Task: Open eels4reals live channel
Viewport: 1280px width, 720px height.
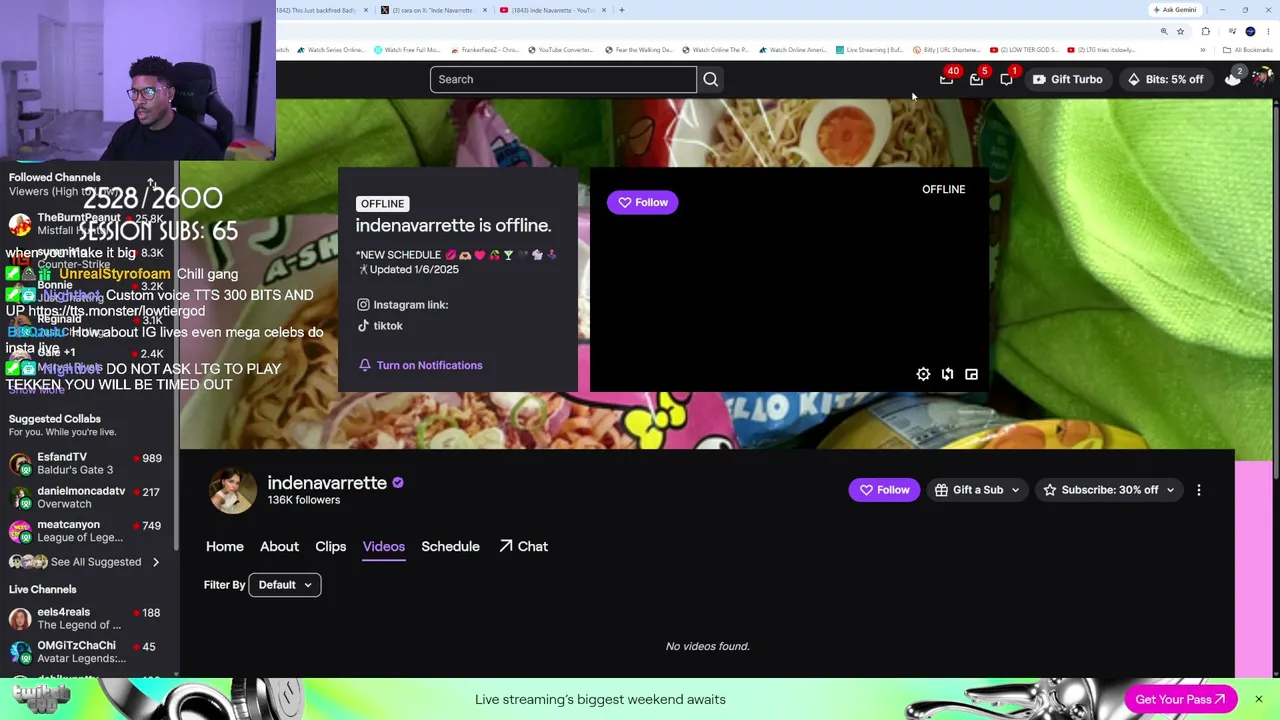Action: (x=88, y=618)
